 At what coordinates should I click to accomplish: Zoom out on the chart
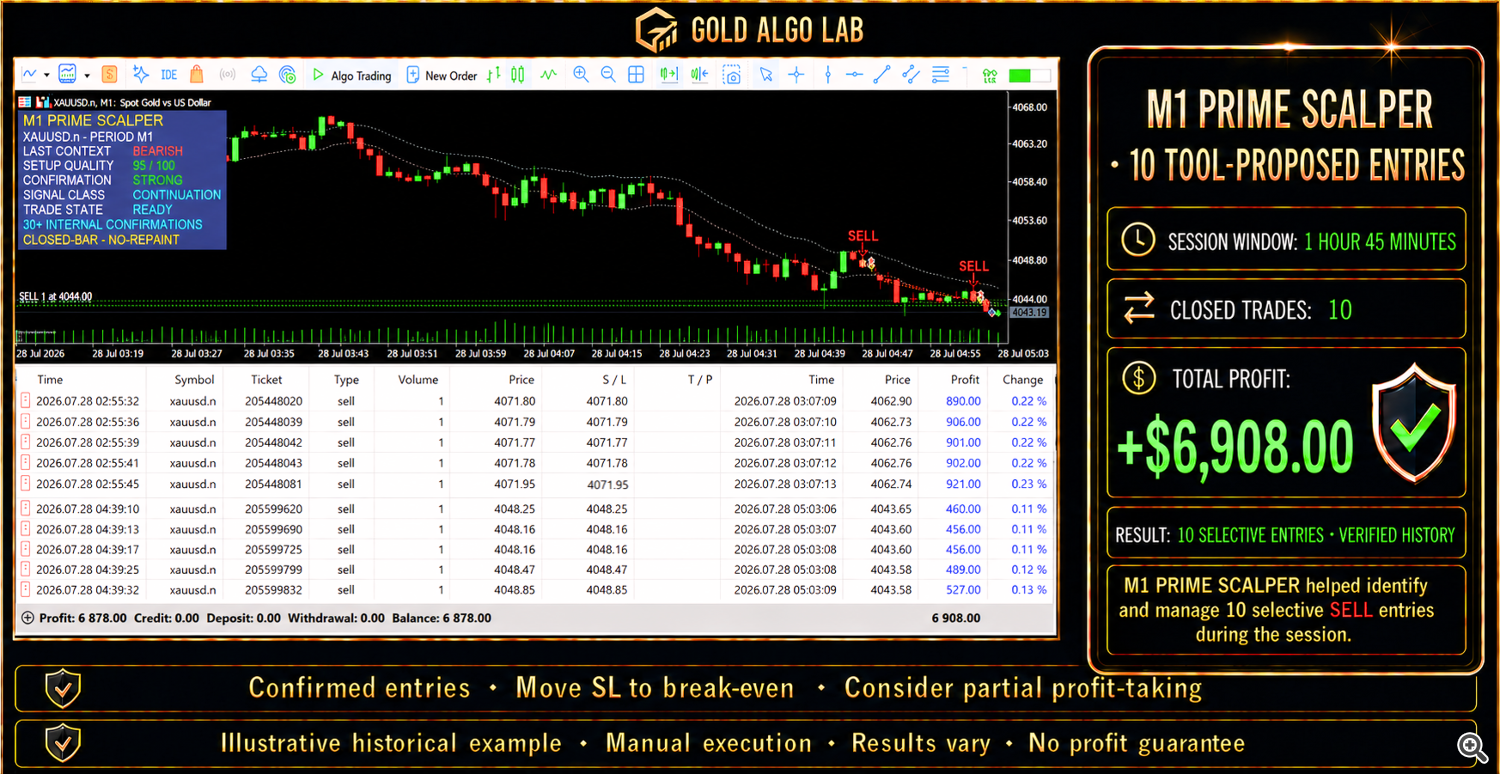[608, 74]
